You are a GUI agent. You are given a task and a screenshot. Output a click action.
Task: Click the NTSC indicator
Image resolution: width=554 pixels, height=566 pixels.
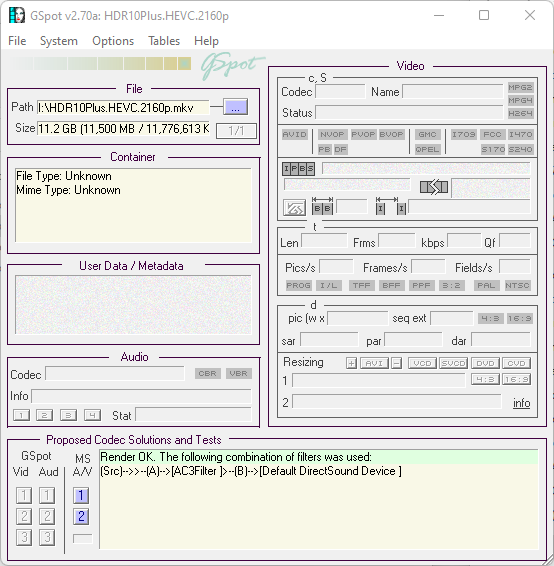point(517,285)
